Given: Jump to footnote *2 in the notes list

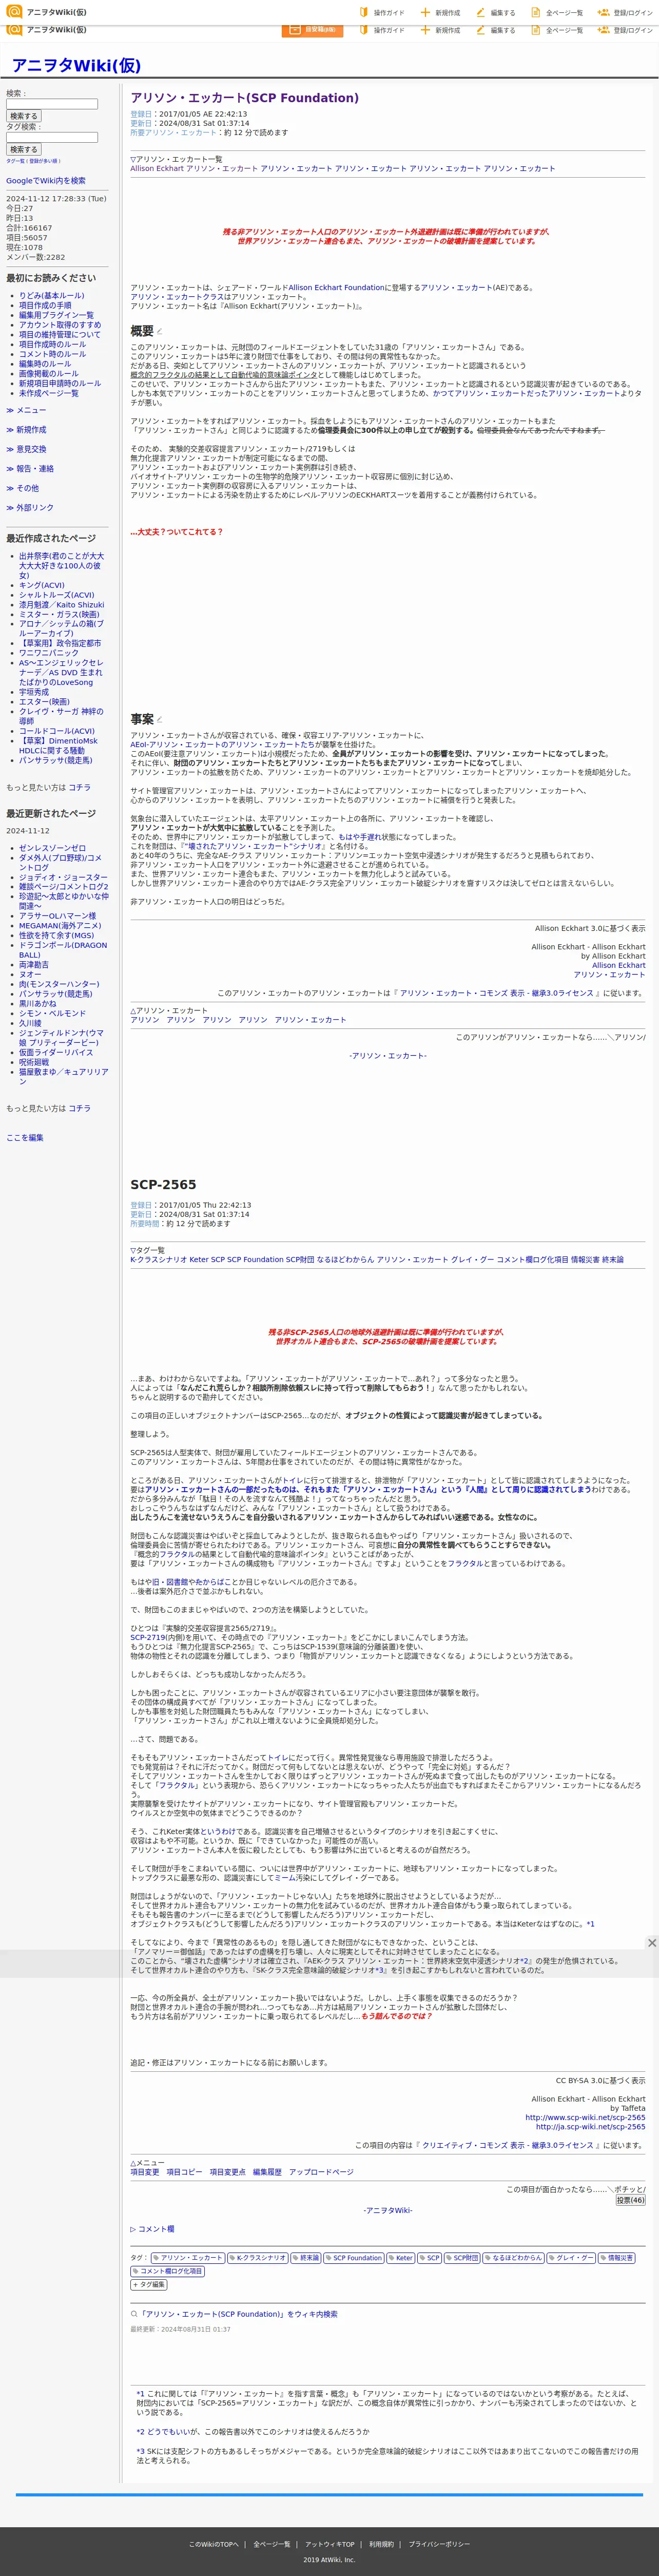Looking at the screenshot, I should point(141,2431).
